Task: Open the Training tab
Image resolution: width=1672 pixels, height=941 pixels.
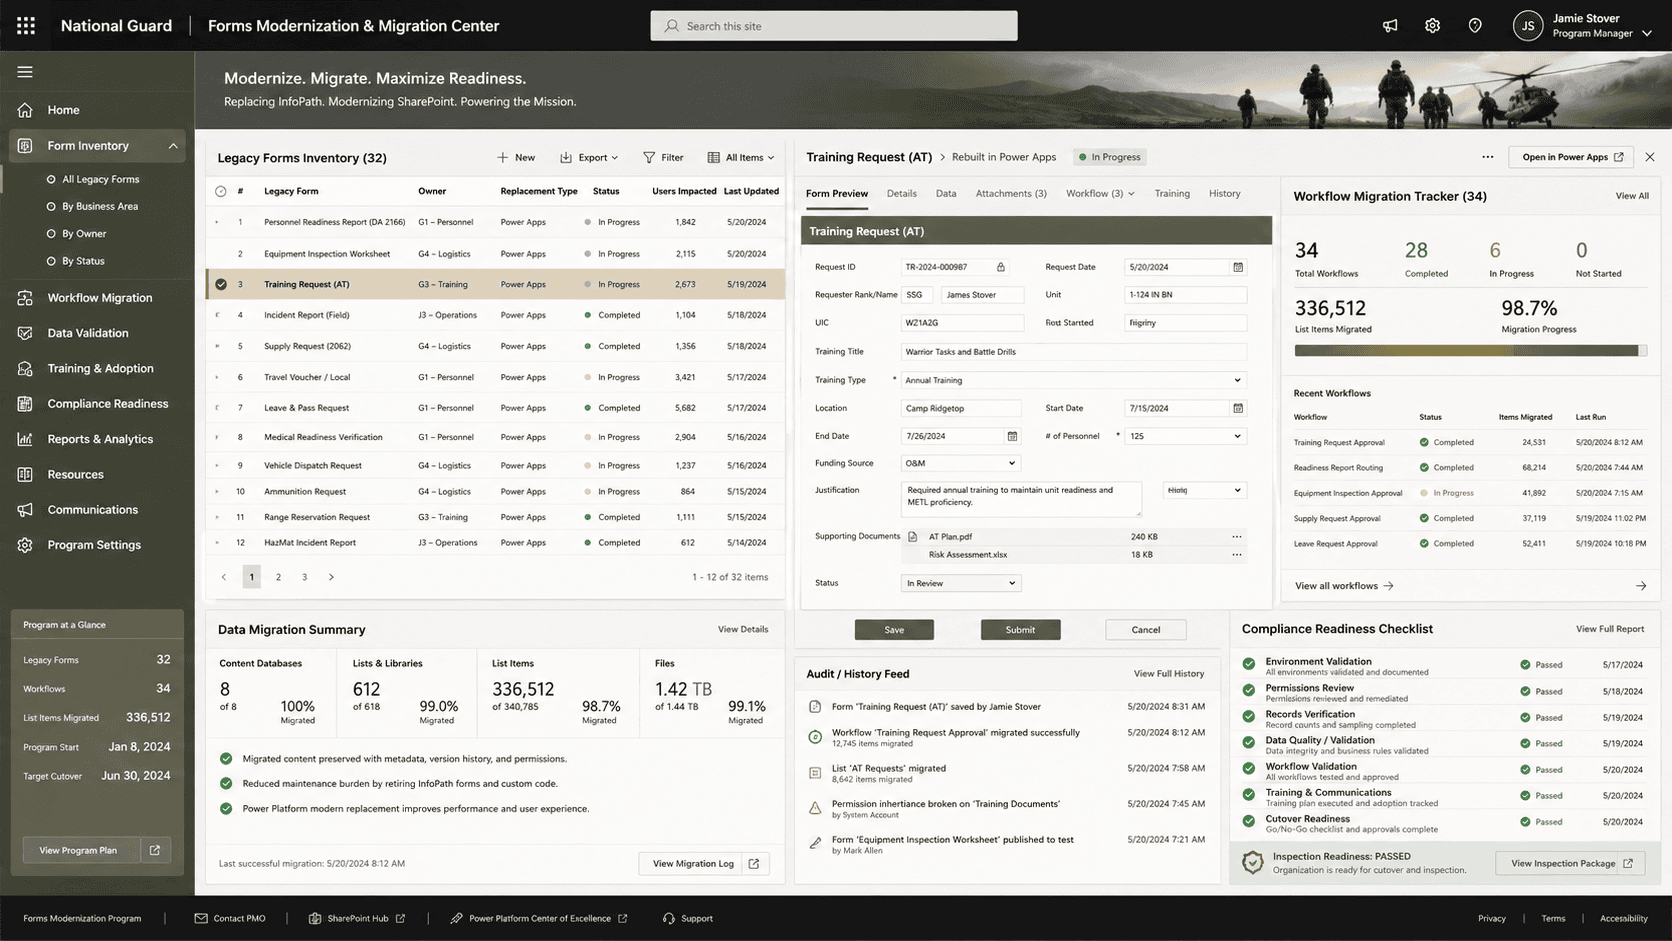Action: click(x=1172, y=194)
